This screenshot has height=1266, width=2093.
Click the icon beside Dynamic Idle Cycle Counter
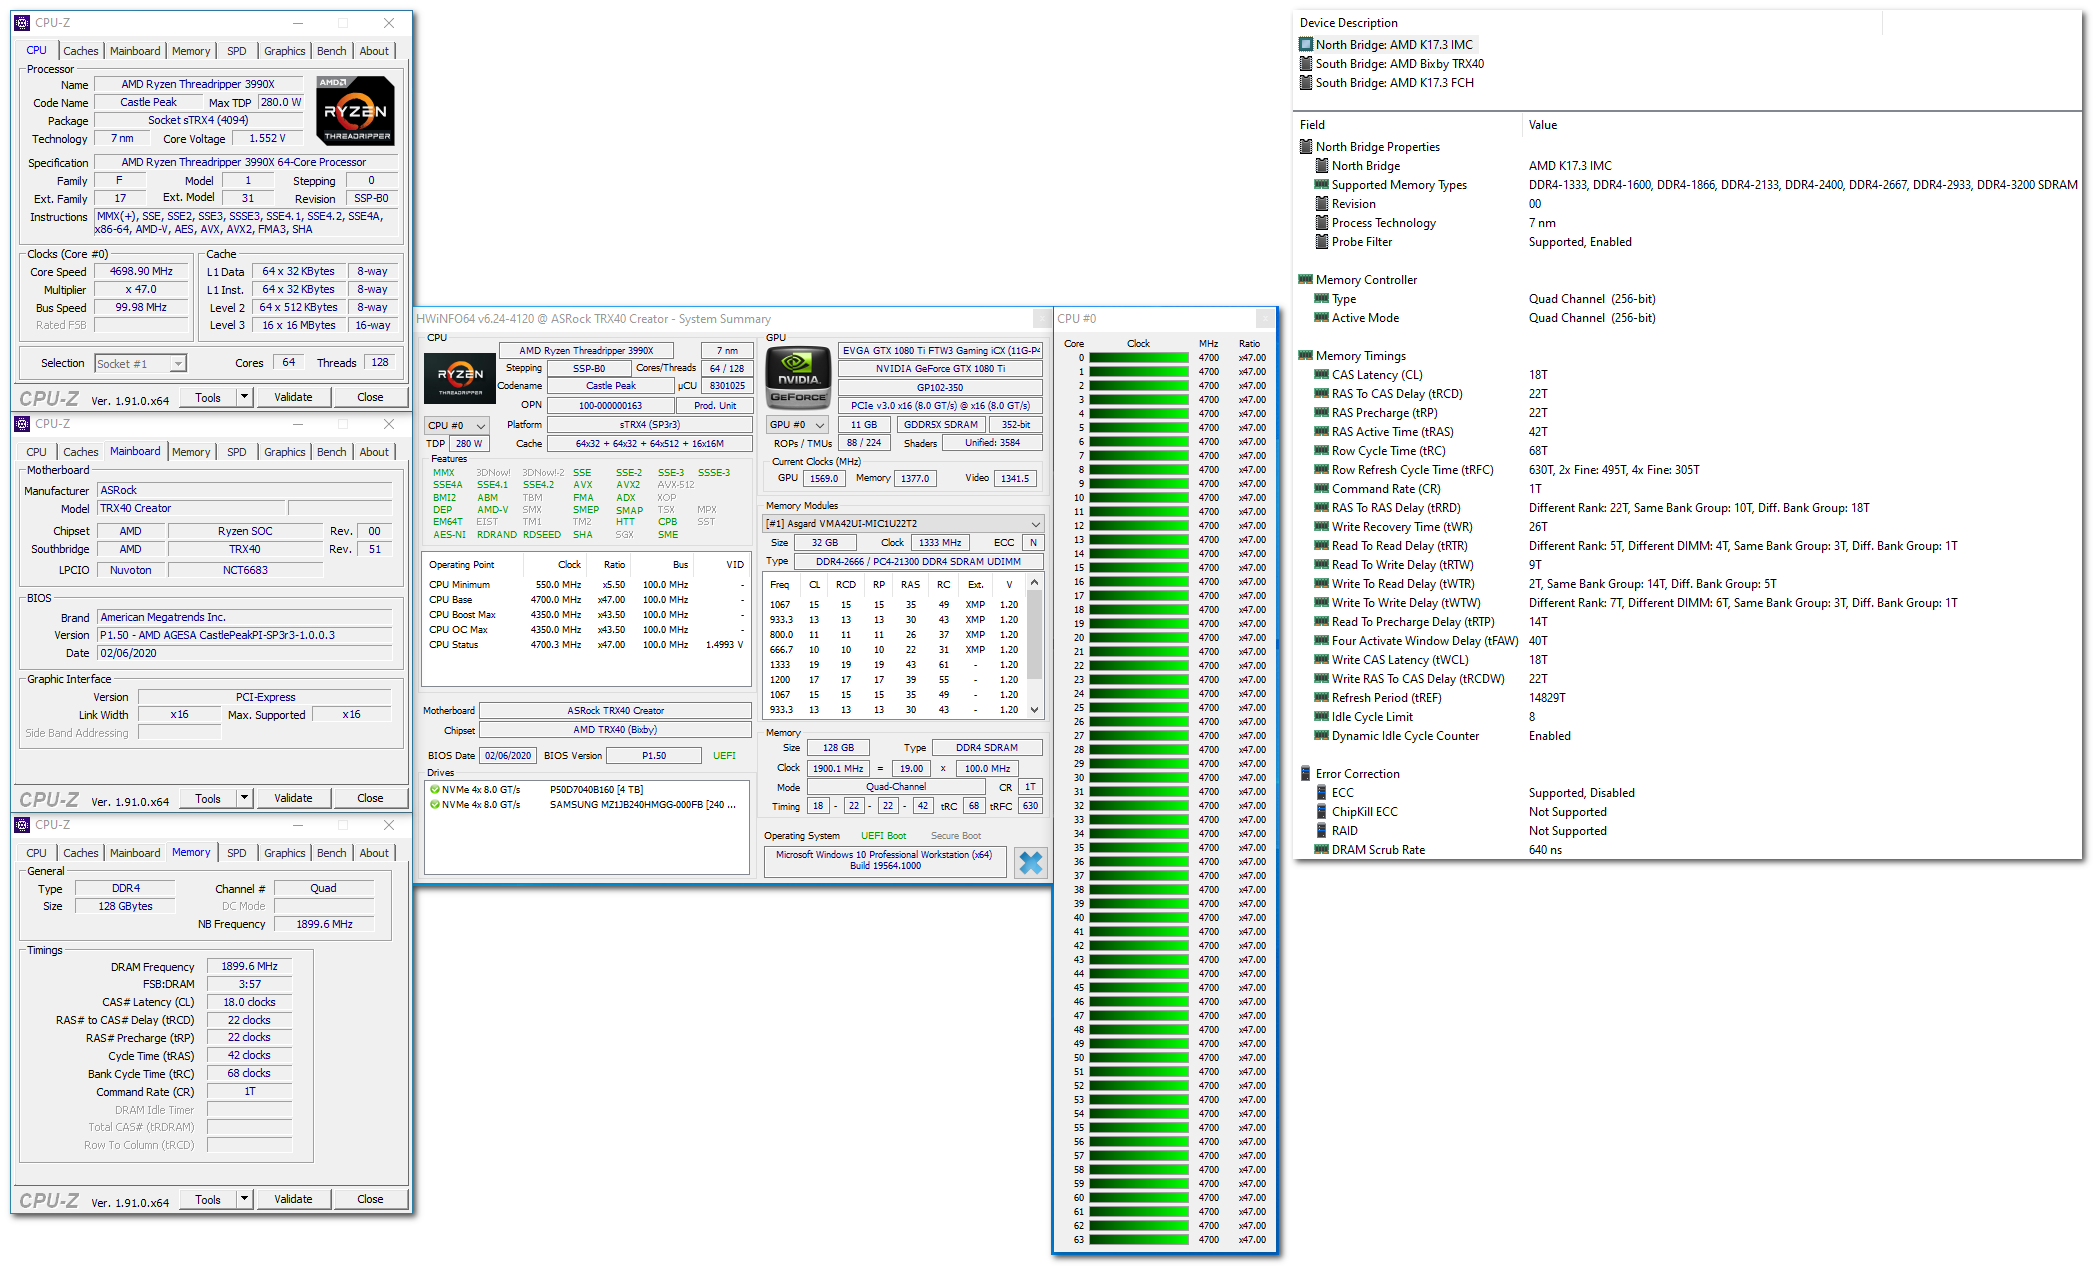pyautogui.click(x=1322, y=736)
